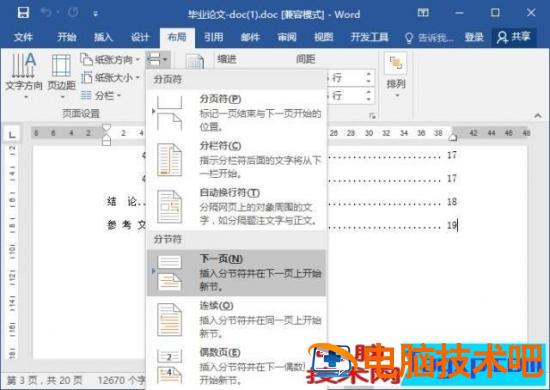This screenshot has width=550, height=390.
Task: Open the 文件 menu tab
Action: pos(23,37)
